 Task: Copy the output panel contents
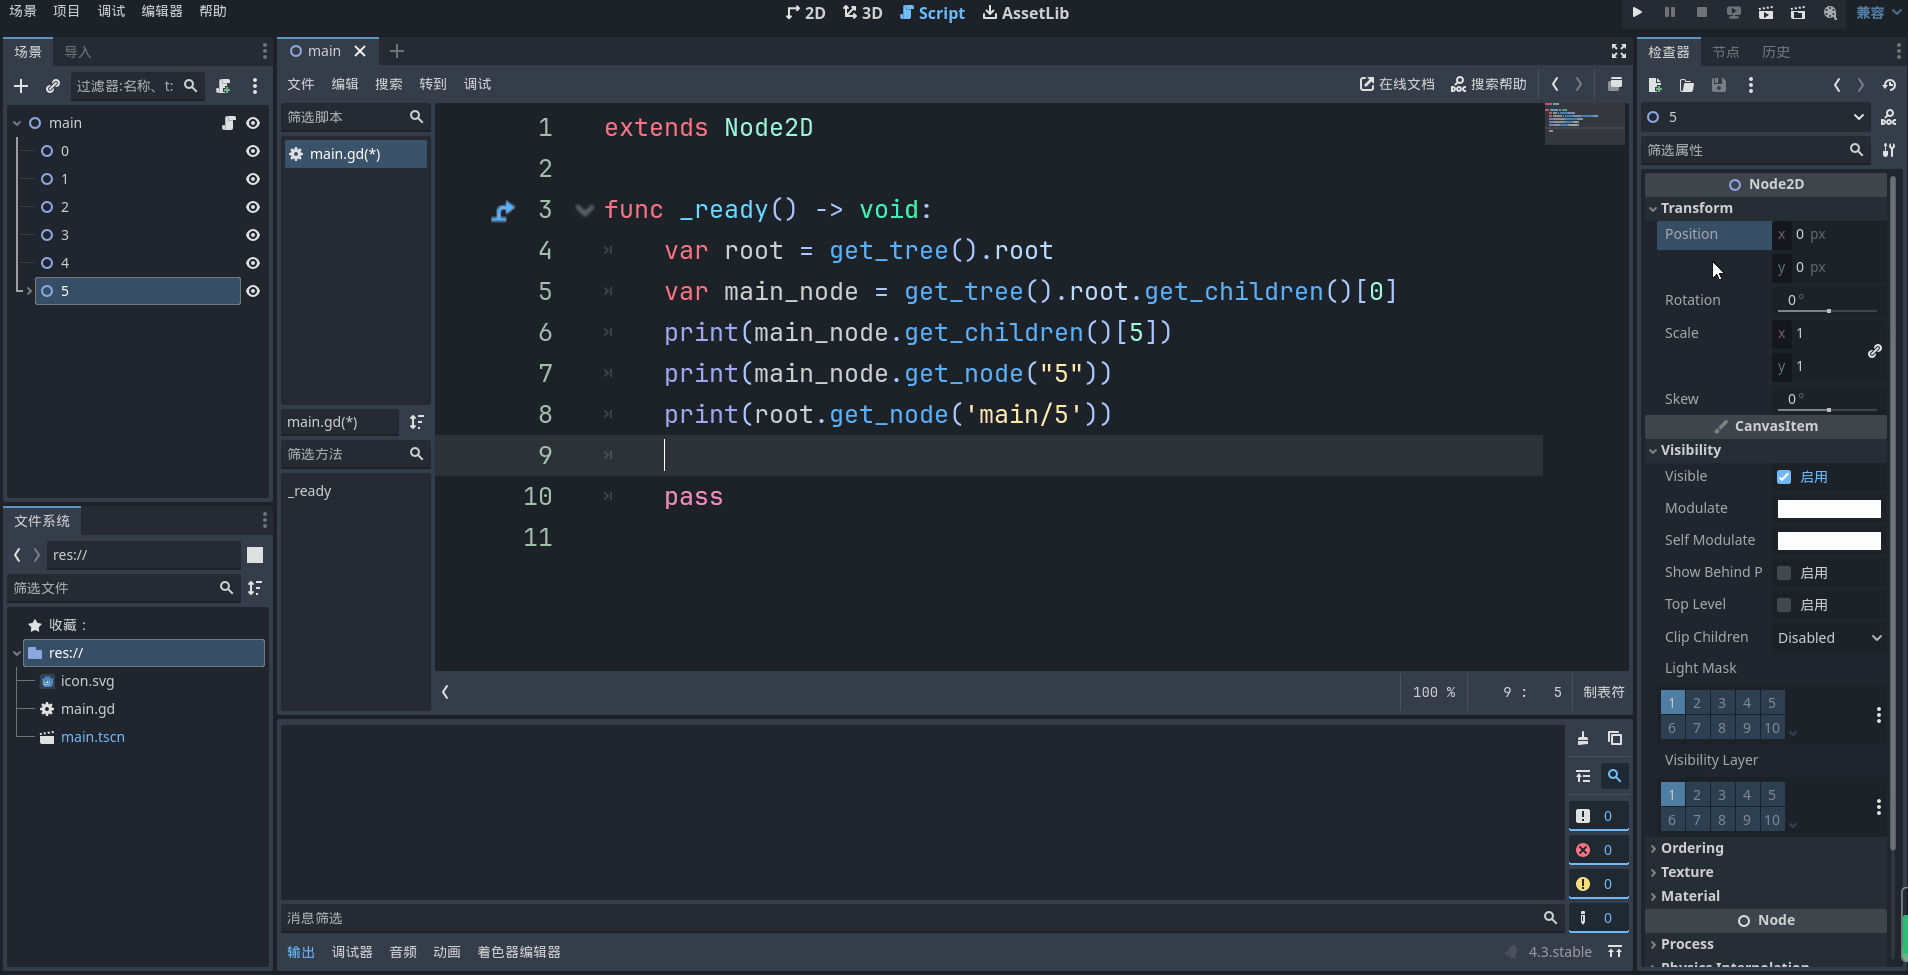(1615, 738)
